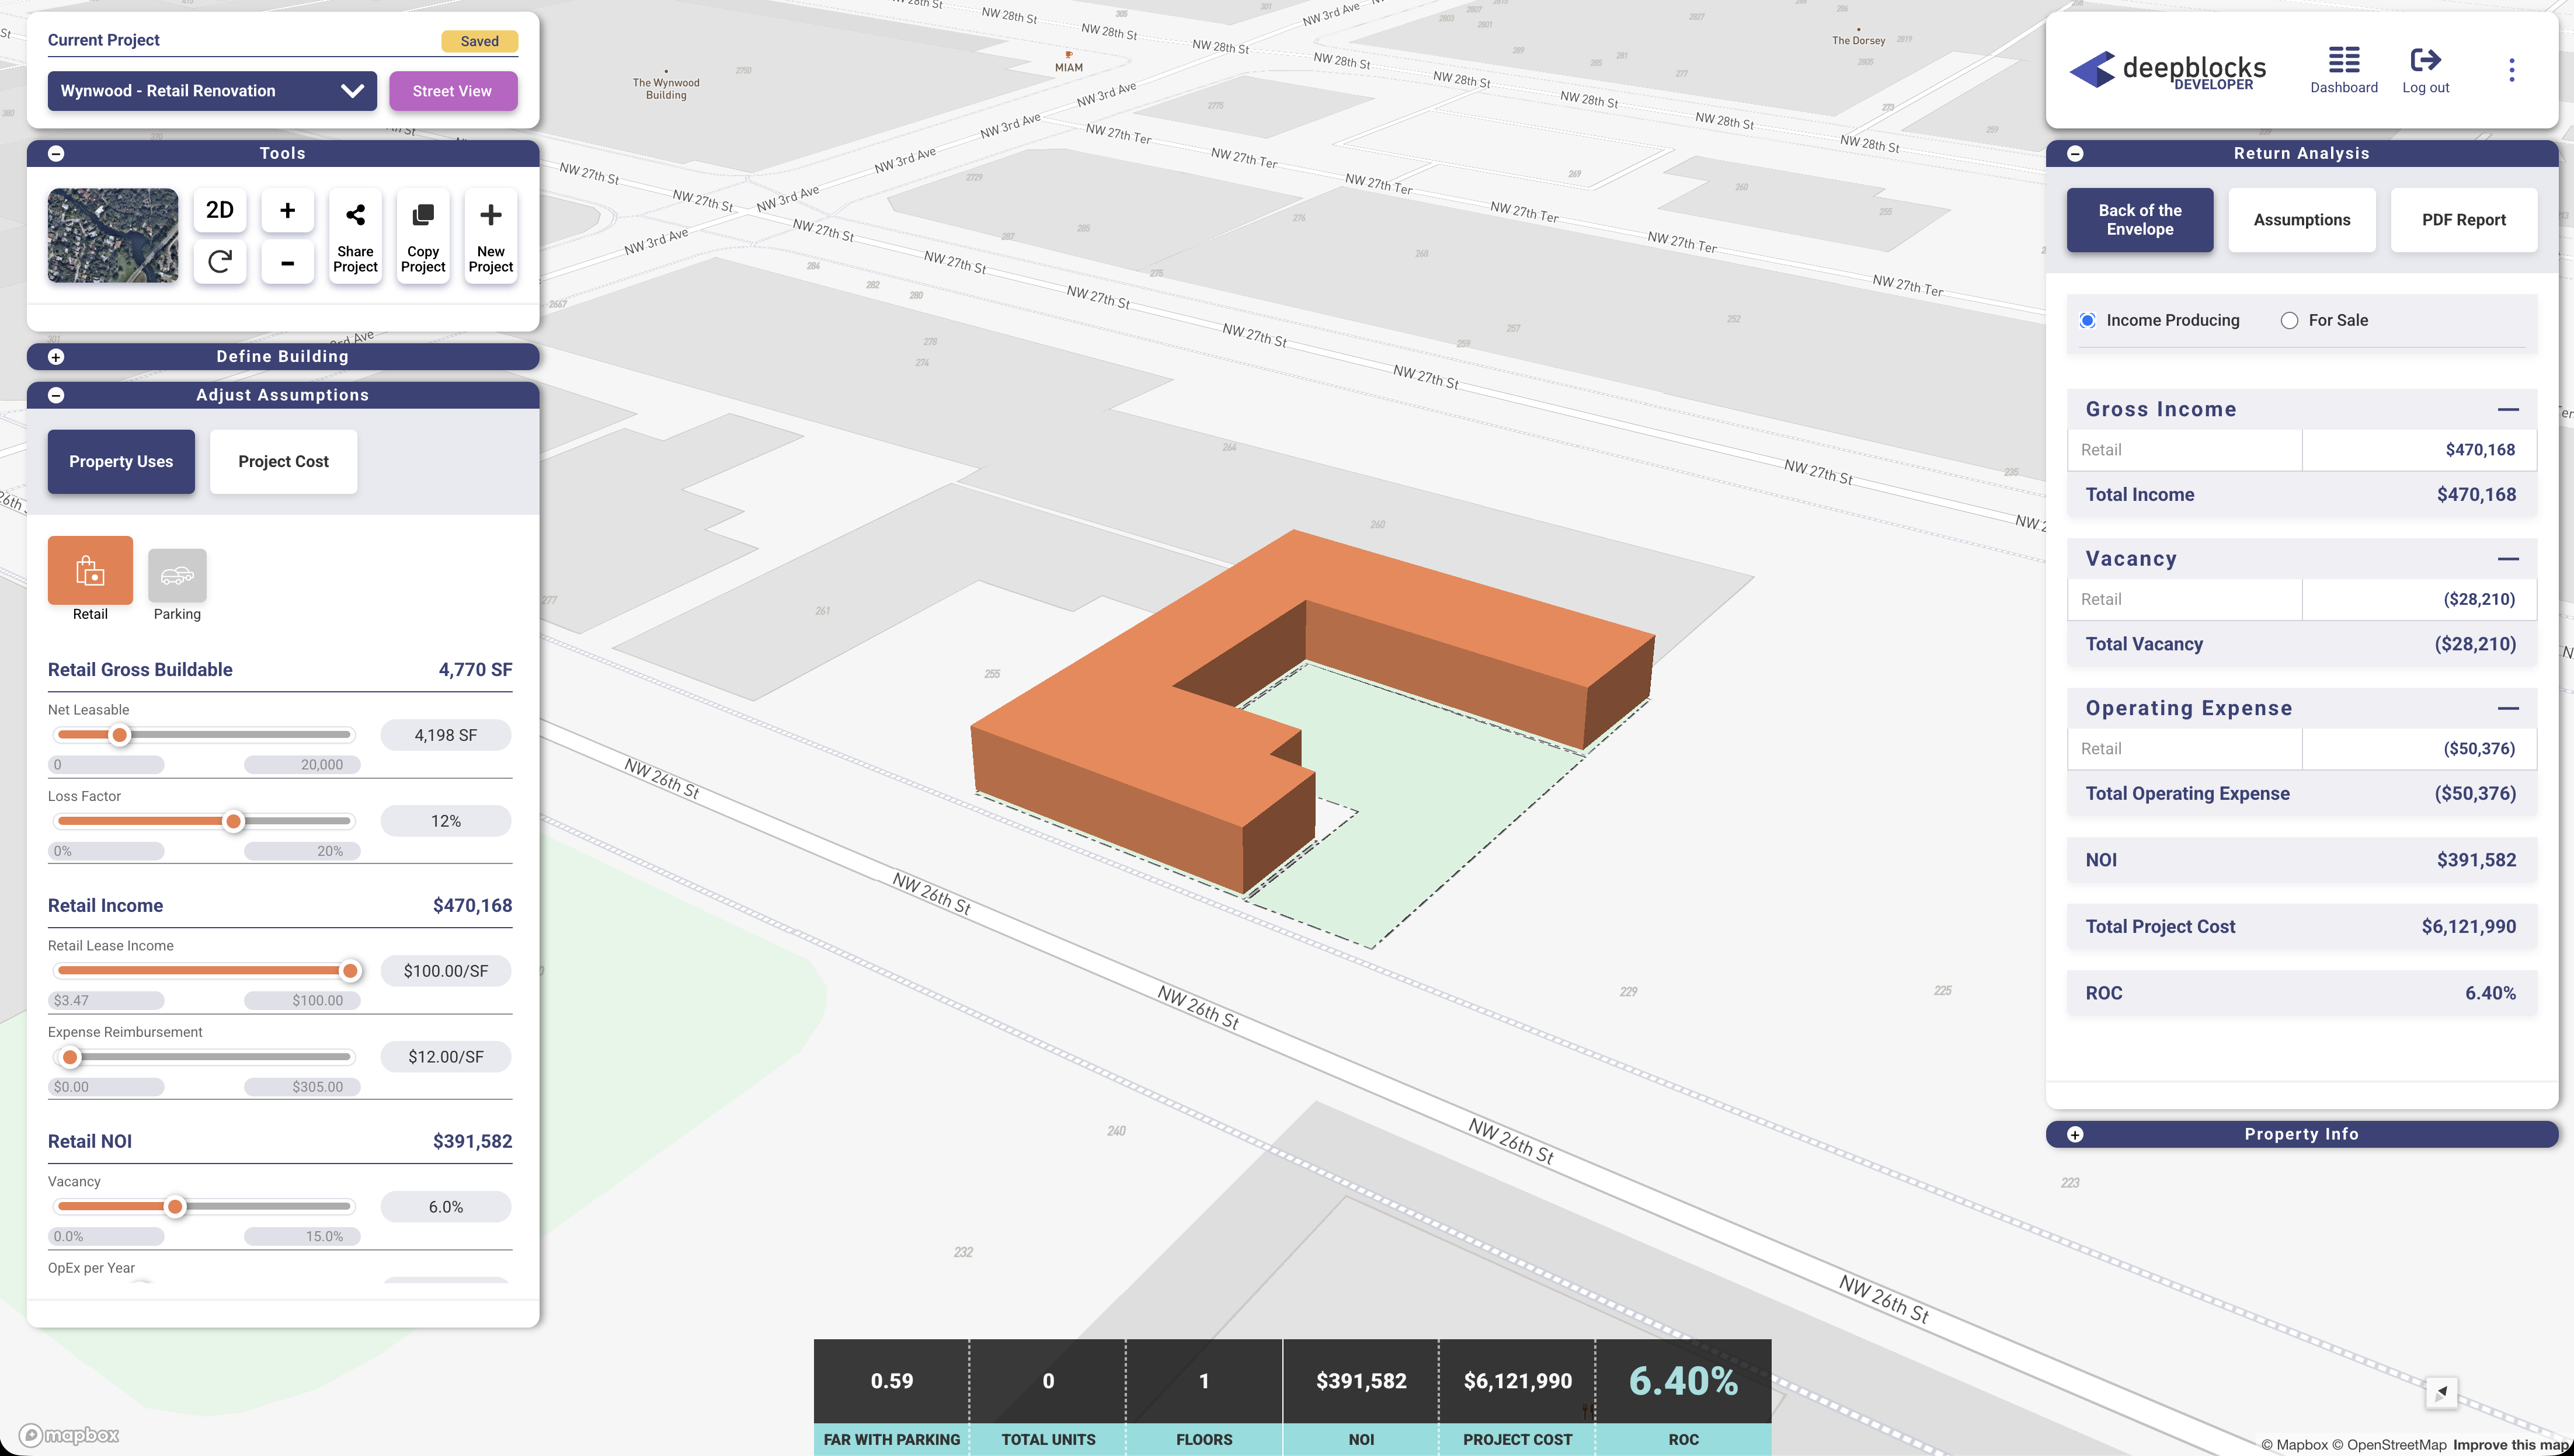Open the three-dot more menu
Image resolution: width=2574 pixels, height=1456 pixels.
(2511, 70)
